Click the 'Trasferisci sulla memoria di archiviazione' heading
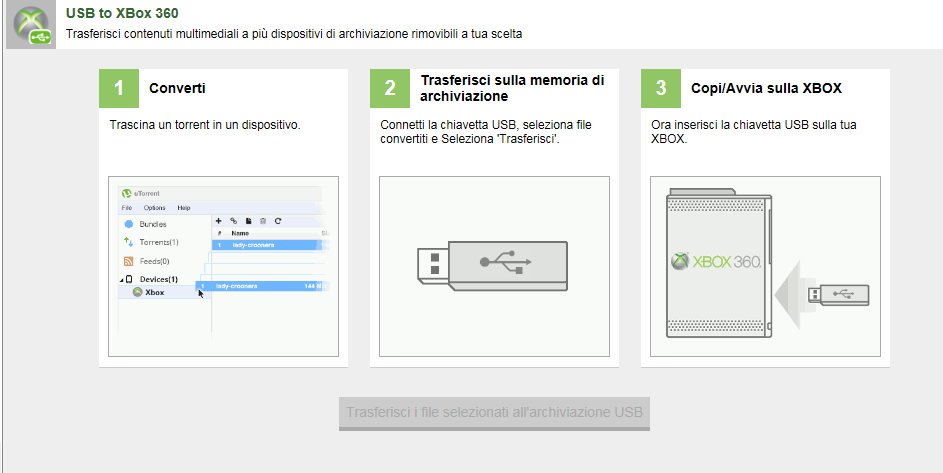943x473 pixels. (x=512, y=88)
